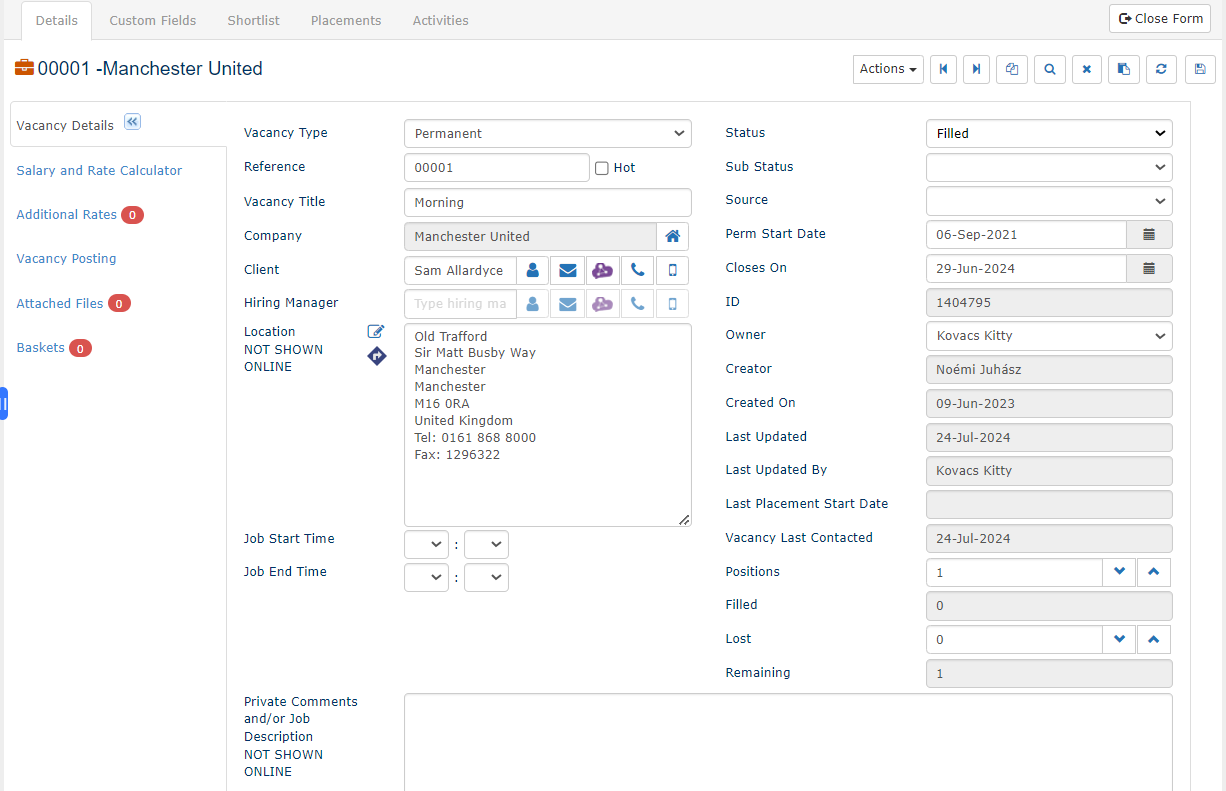1226x791 pixels.
Task: Increase the Positions value
Action: pos(1153,572)
